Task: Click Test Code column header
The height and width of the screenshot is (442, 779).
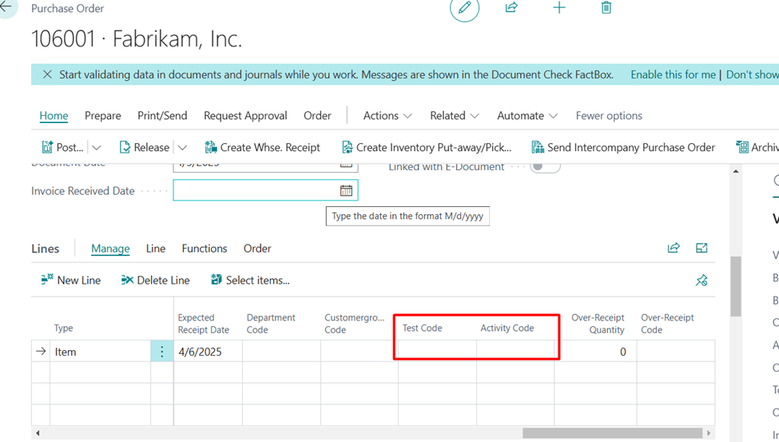Action: tap(422, 328)
